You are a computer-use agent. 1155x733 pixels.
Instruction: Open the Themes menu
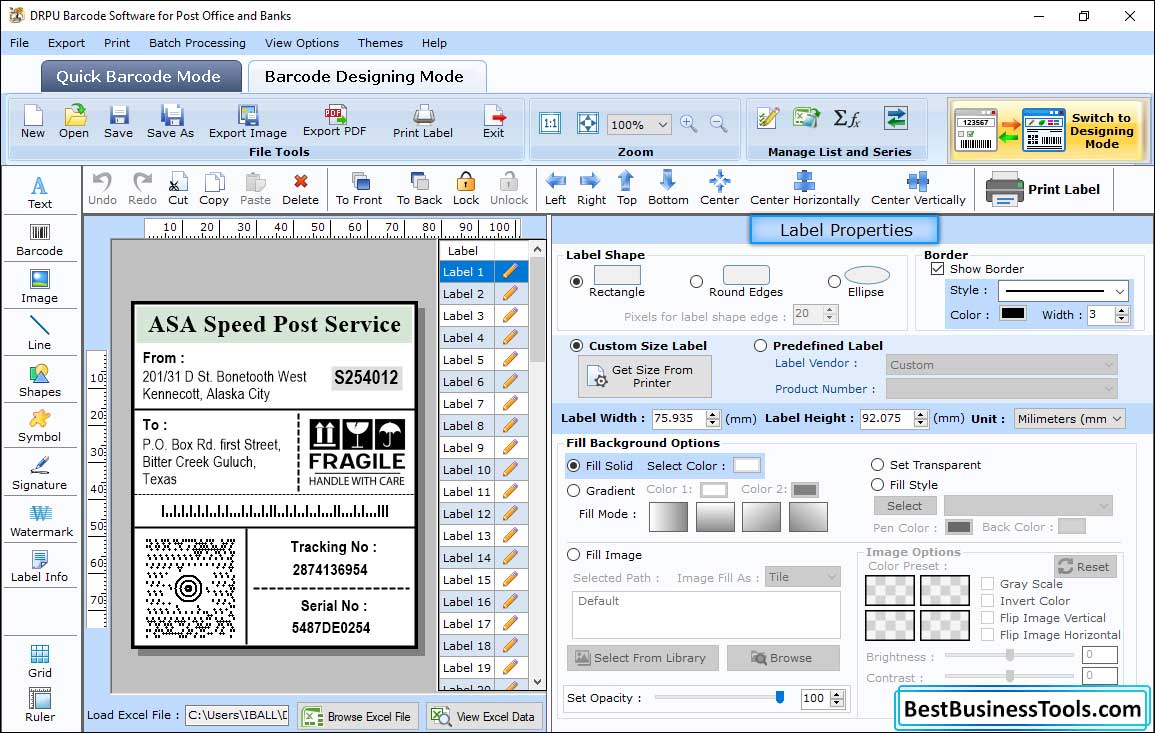click(x=380, y=43)
